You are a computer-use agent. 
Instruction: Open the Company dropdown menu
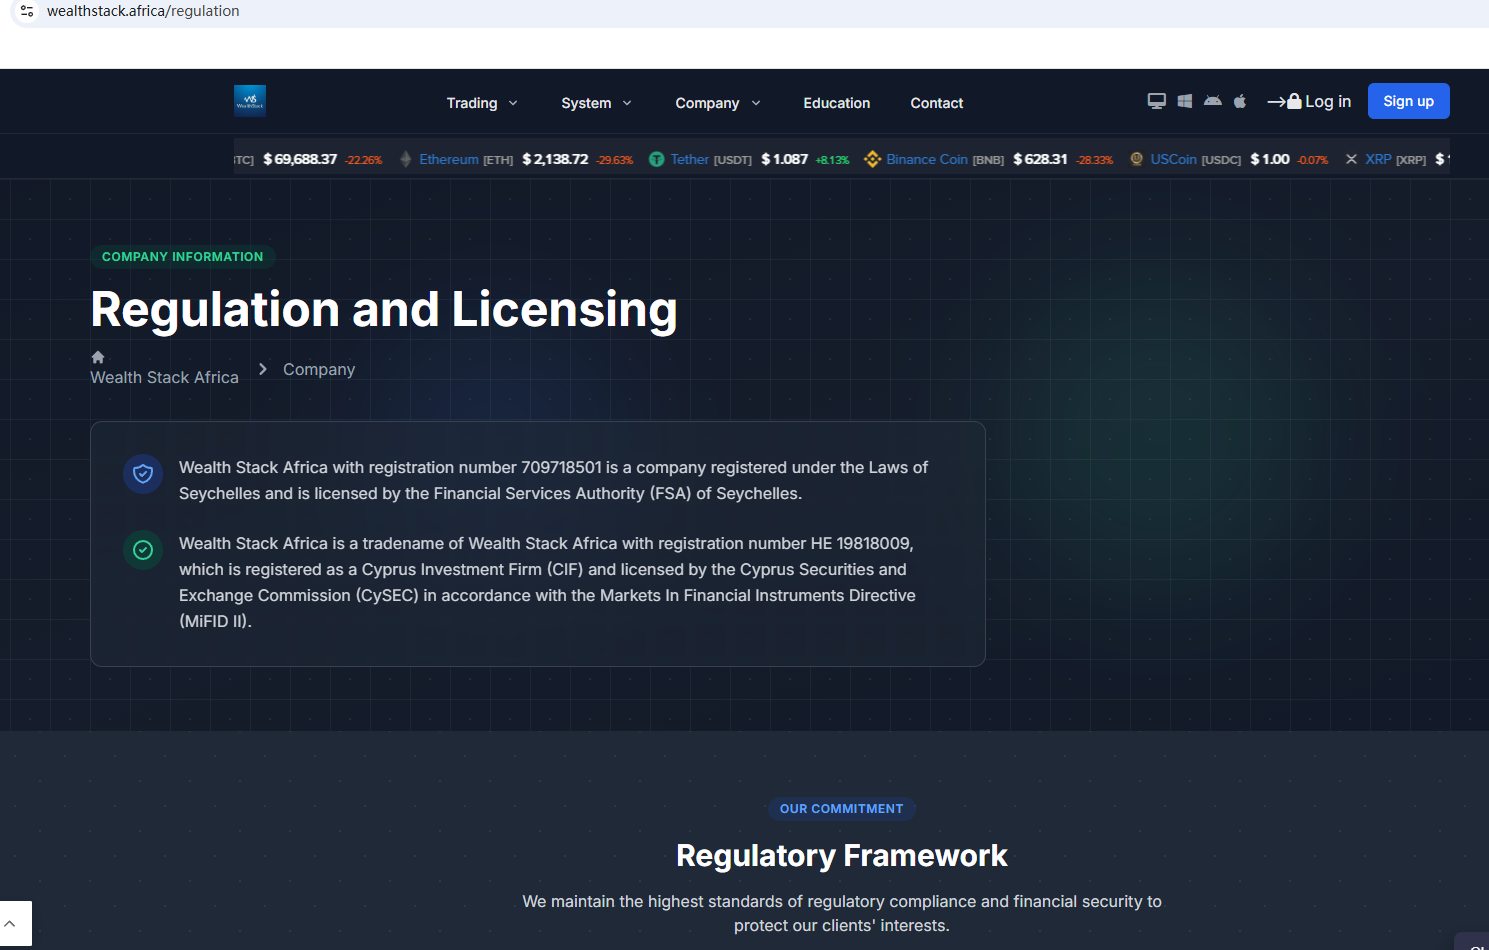pos(717,103)
